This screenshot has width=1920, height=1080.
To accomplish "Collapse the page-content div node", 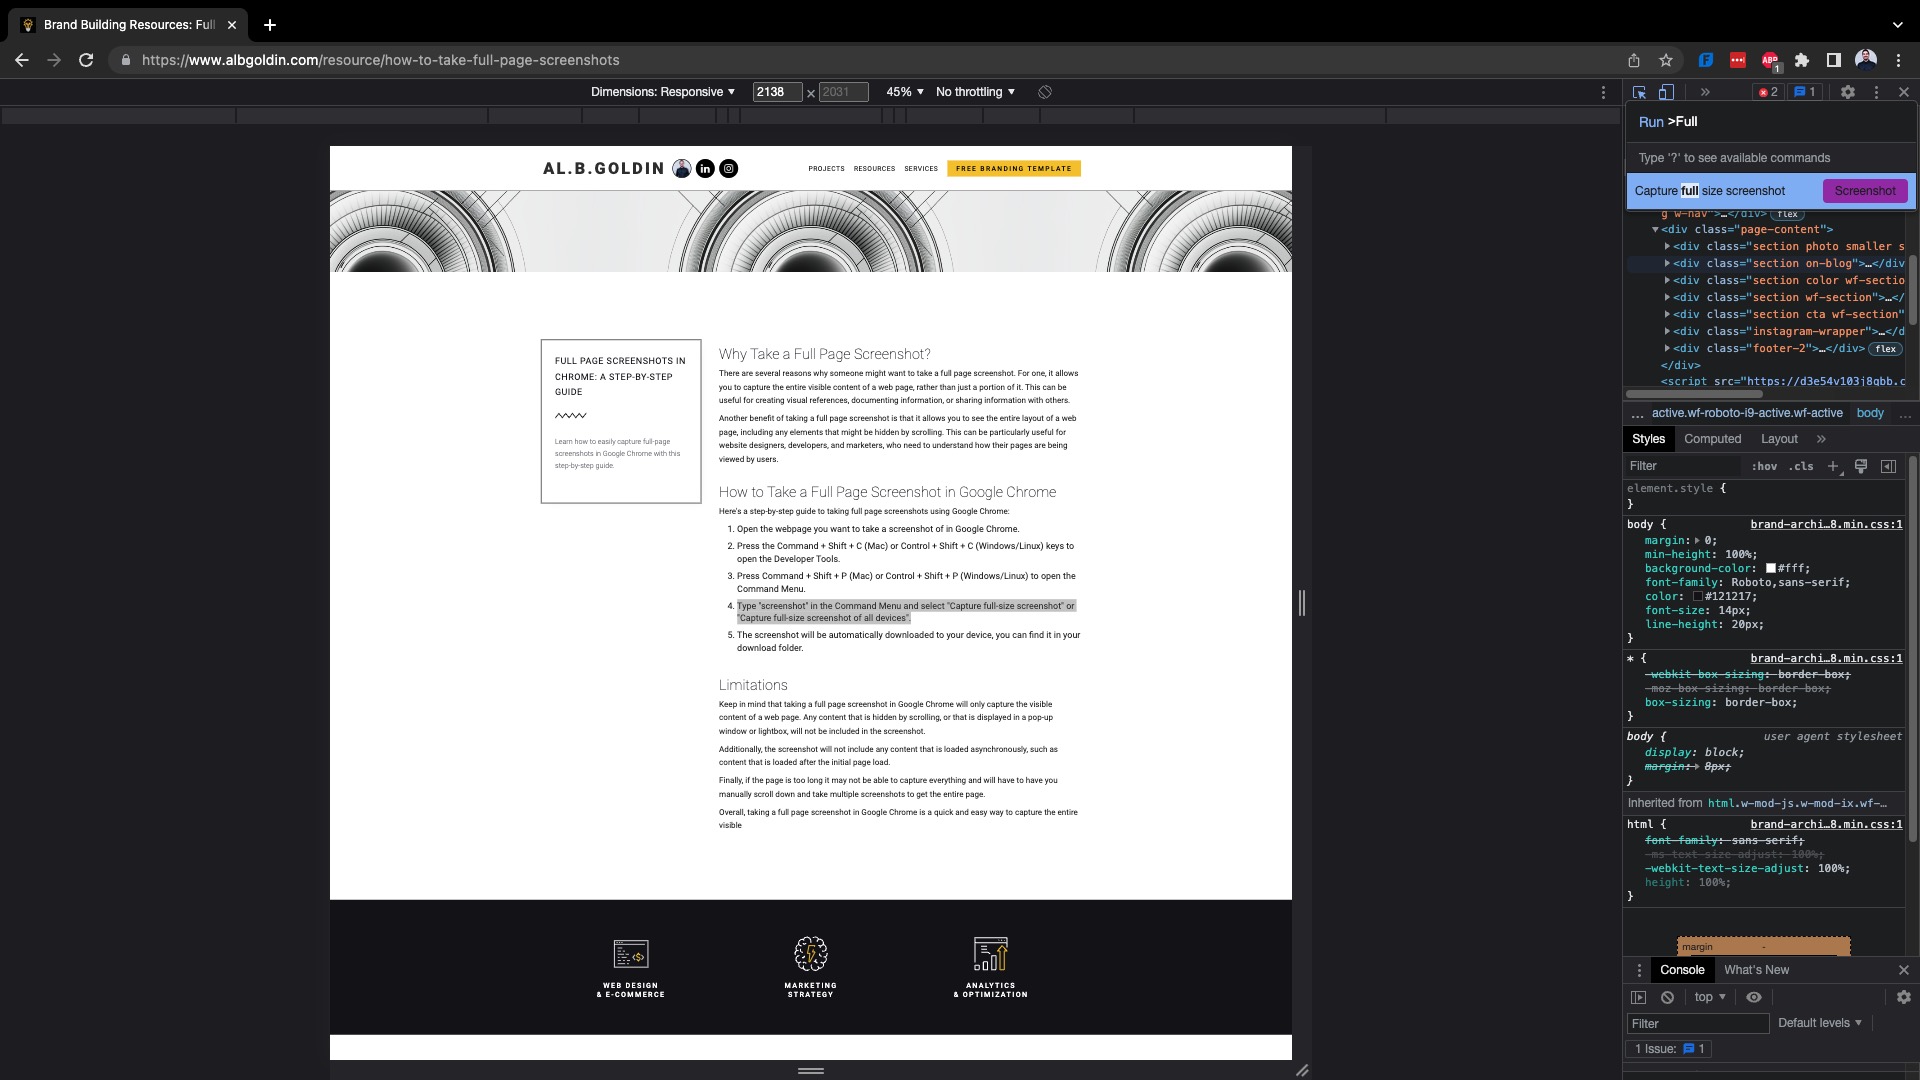I will coord(1655,230).
